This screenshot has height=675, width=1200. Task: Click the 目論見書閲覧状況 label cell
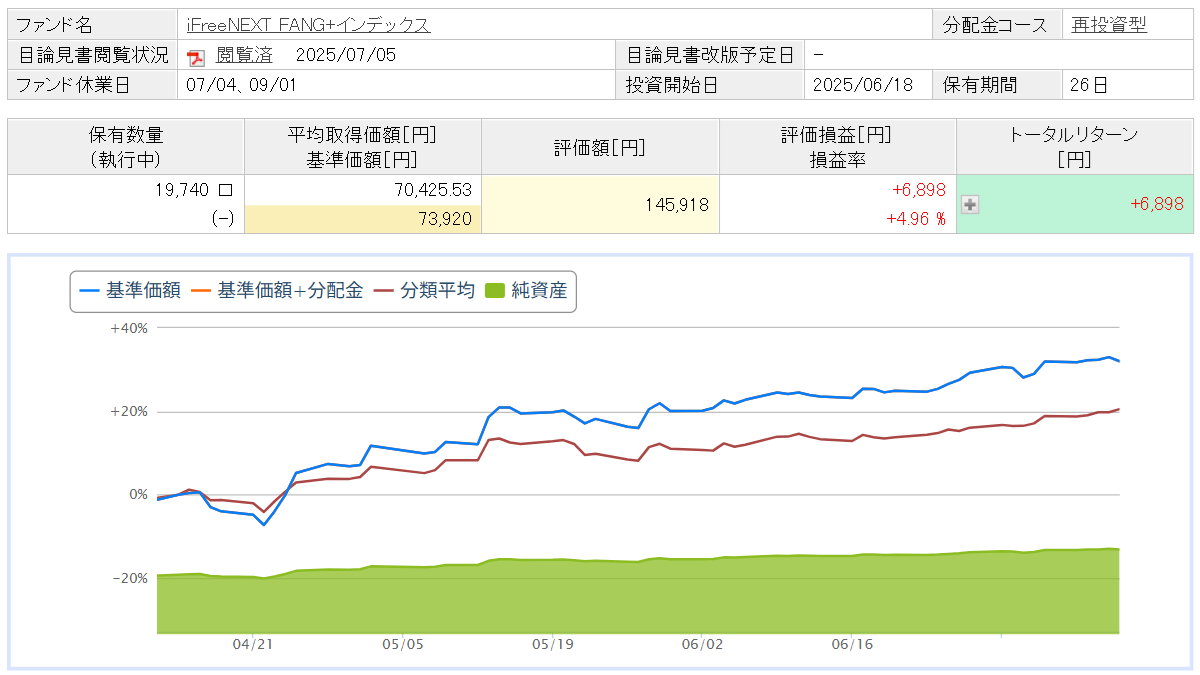click(94, 55)
